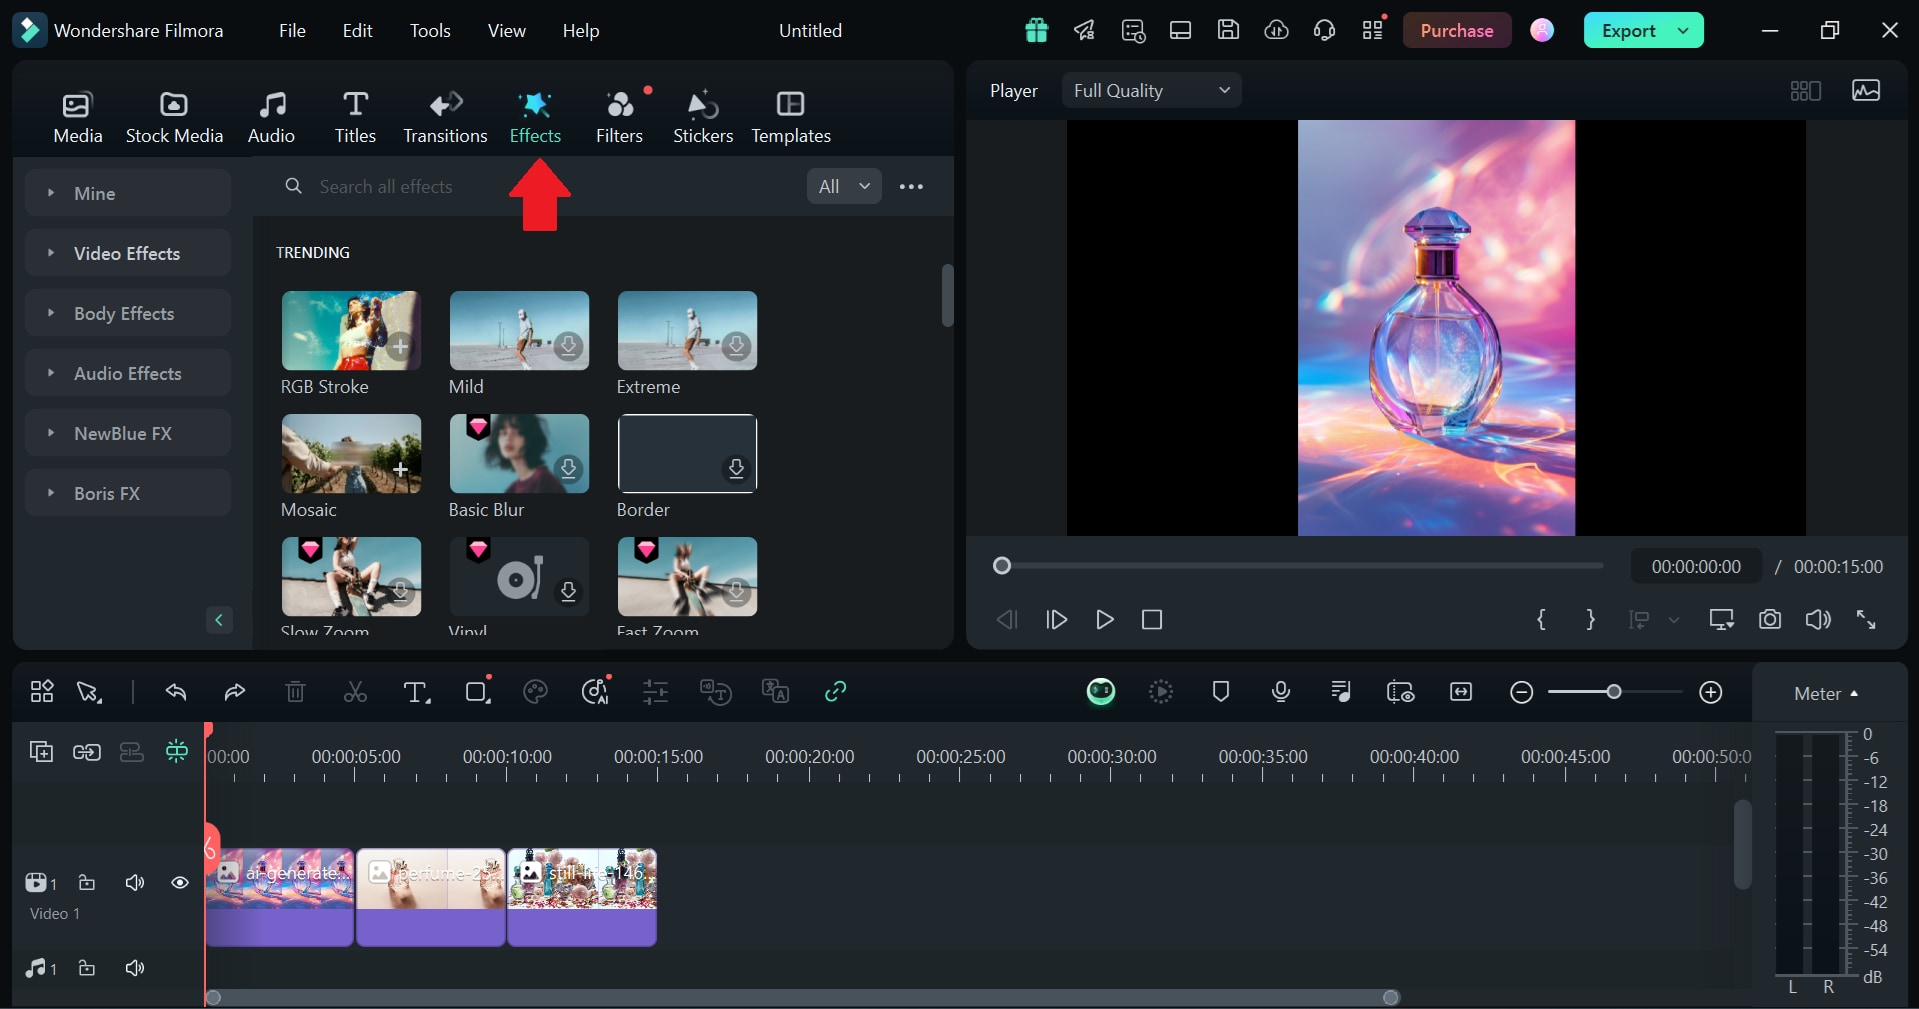Expand the Mine category
Viewport: 1919px width, 1009px height.
[x=128, y=193]
